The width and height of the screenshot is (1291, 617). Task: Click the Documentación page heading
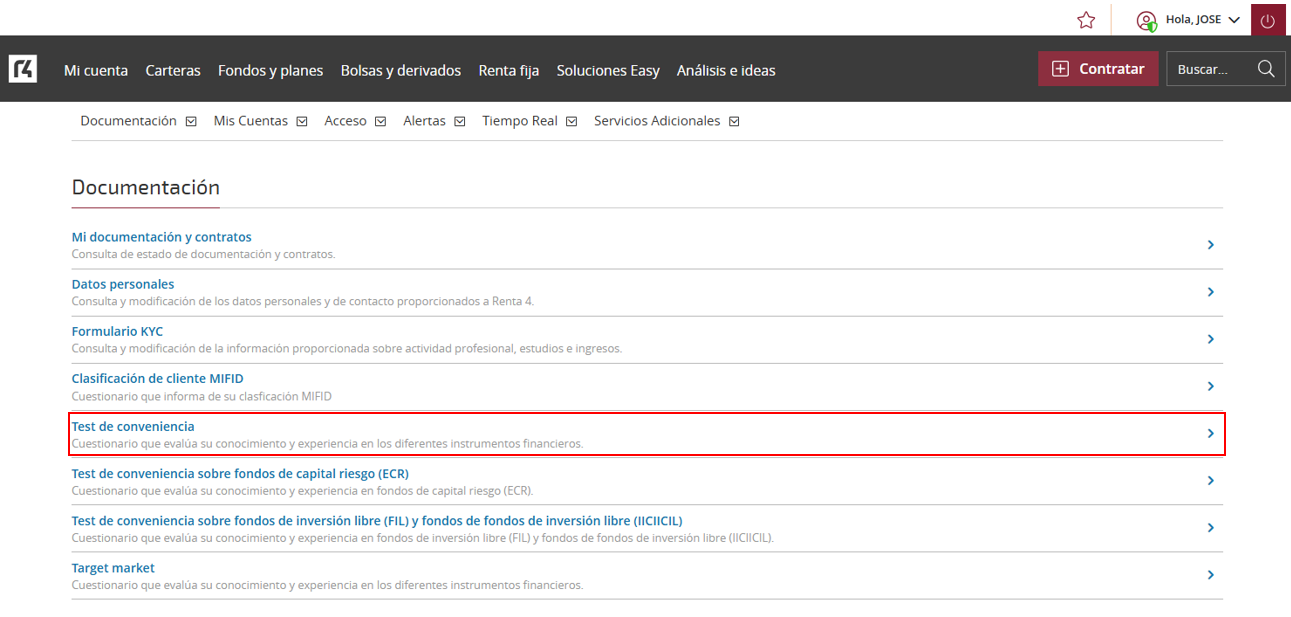tap(146, 188)
